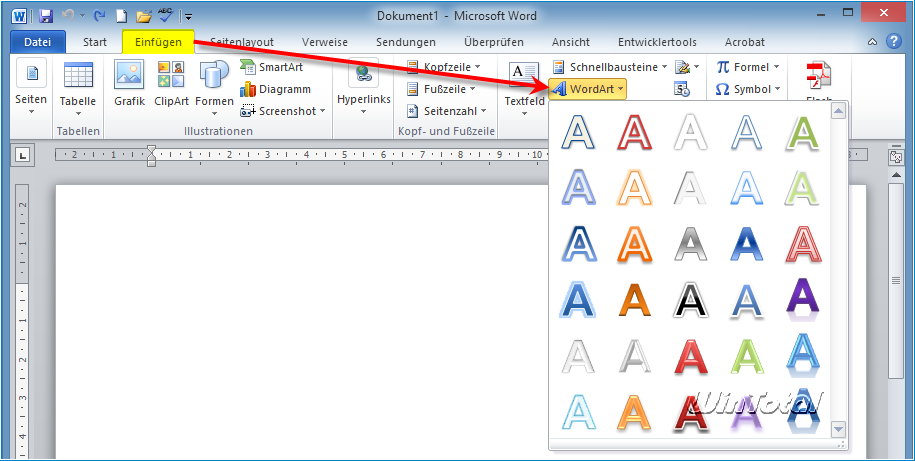Create a new blank document icon
The image size is (915, 461).
tap(121, 16)
